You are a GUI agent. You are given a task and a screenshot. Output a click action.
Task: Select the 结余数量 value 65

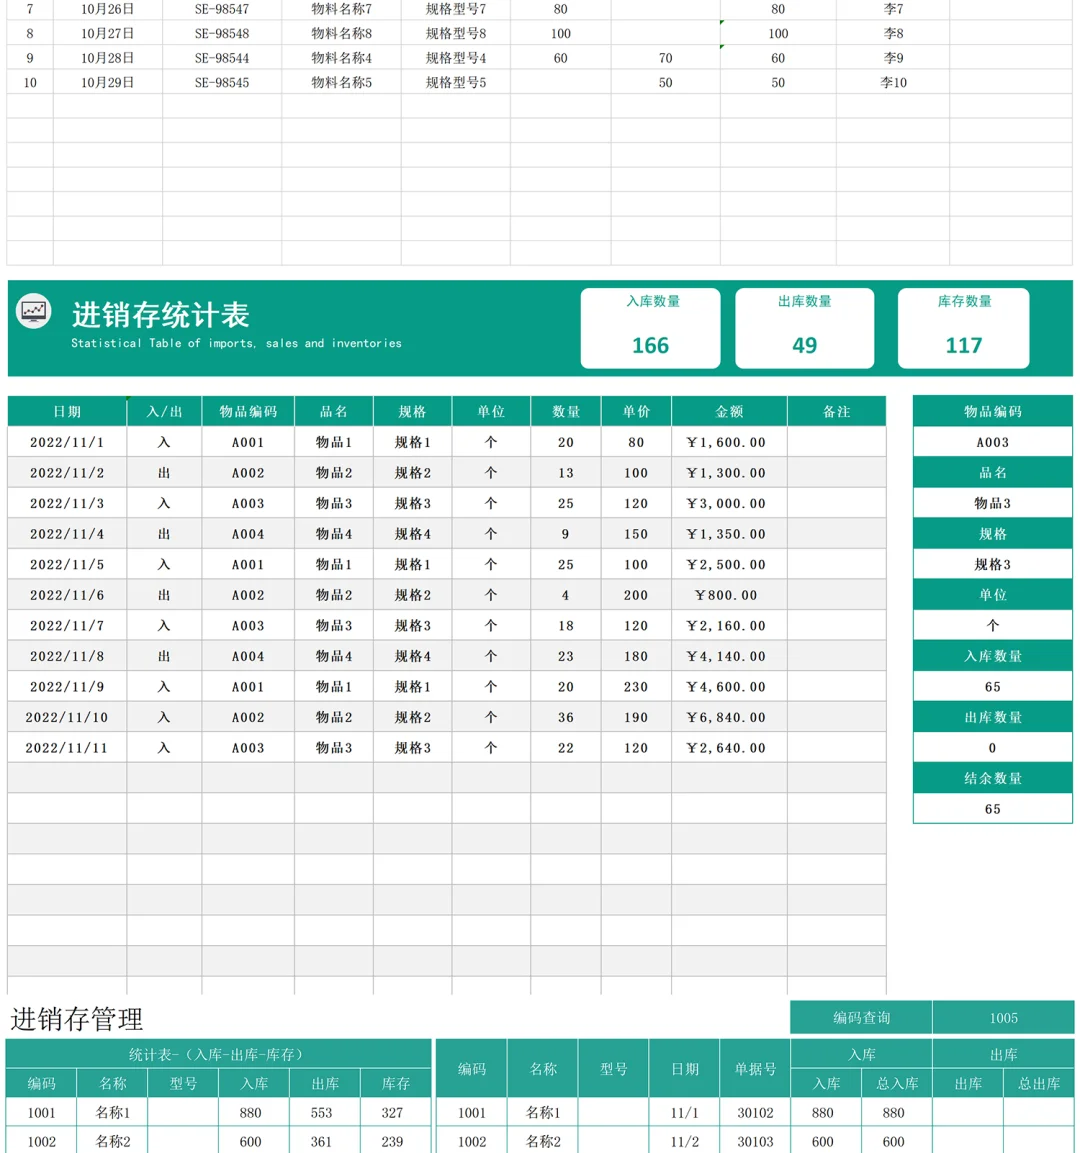(x=993, y=809)
